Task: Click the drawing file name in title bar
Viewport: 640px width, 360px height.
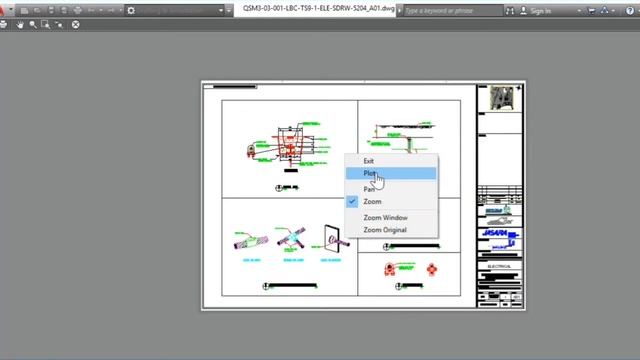Action: click(318, 9)
